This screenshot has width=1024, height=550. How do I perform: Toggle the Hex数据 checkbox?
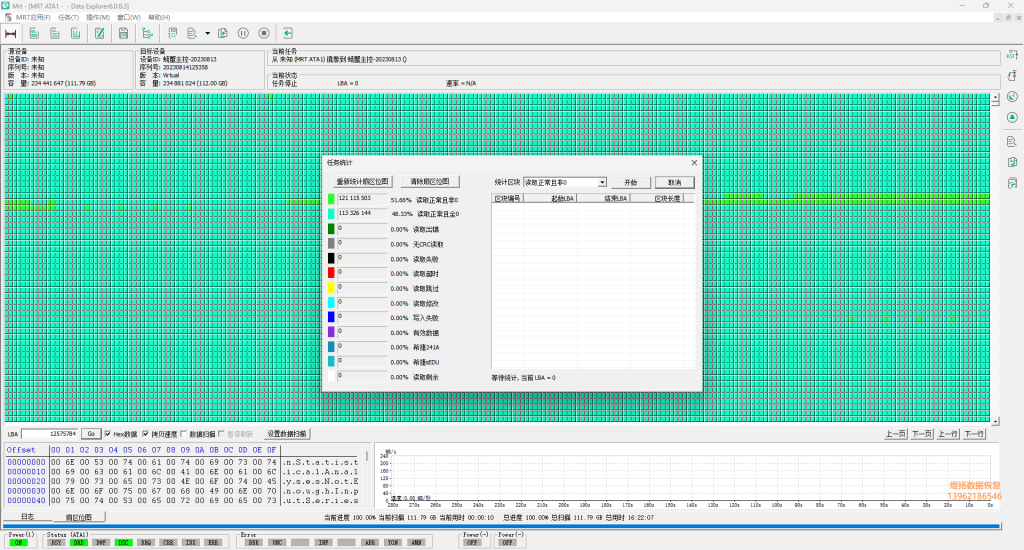pos(108,434)
